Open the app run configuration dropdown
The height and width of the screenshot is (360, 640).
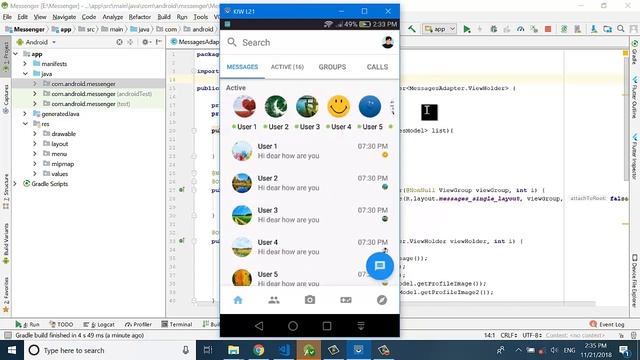(440, 29)
